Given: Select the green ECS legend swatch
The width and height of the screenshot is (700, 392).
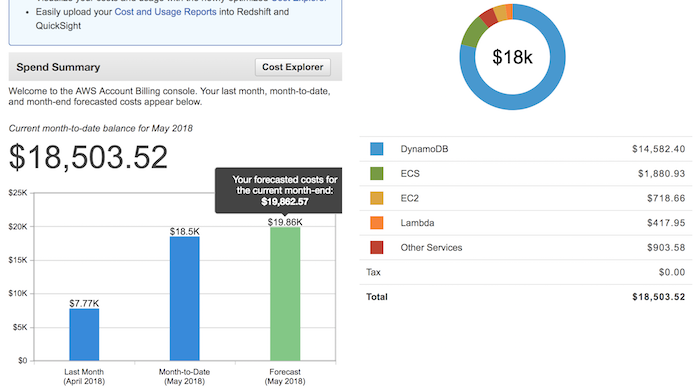Looking at the screenshot, I should click(376, 173).
